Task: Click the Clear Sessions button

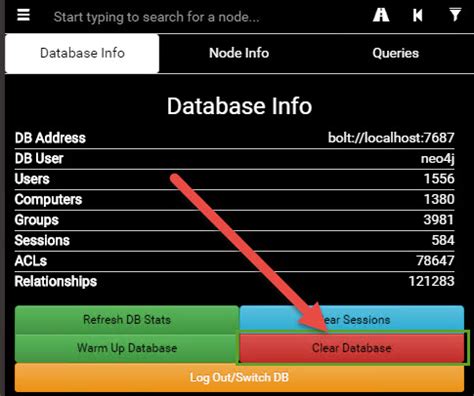Action: click(x=352, y=320)
